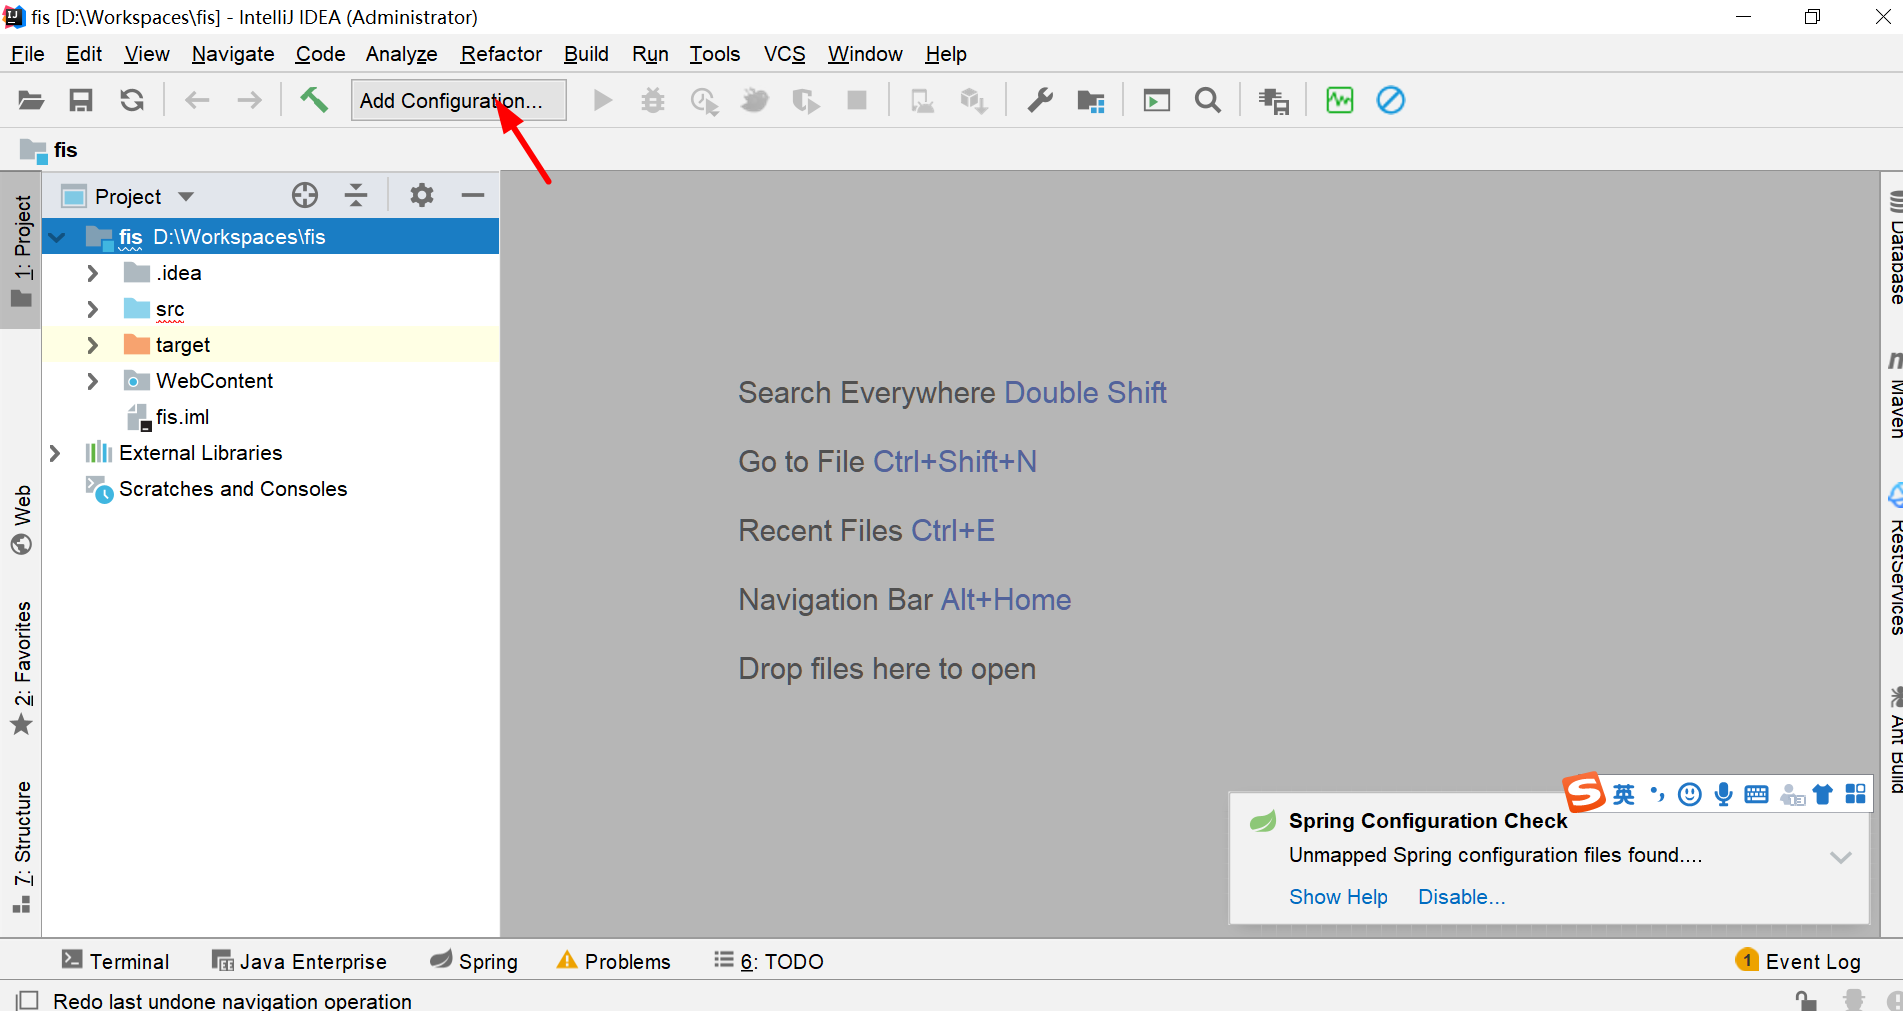1903x1011 pixels.
Task: Expand External Libraries node
Action: click(56, 453)
